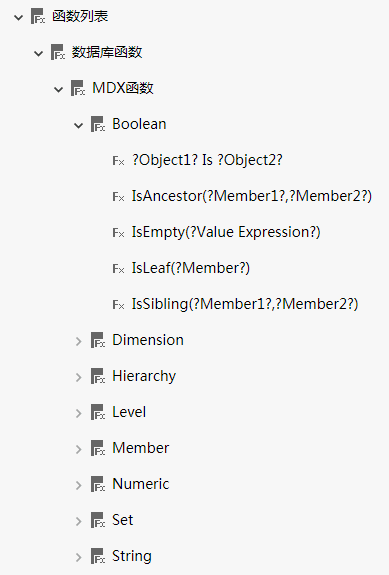Select the IsAncestor(?Member1?,?Member2?) function
This screenshot has width=389, height=575.
252,196
